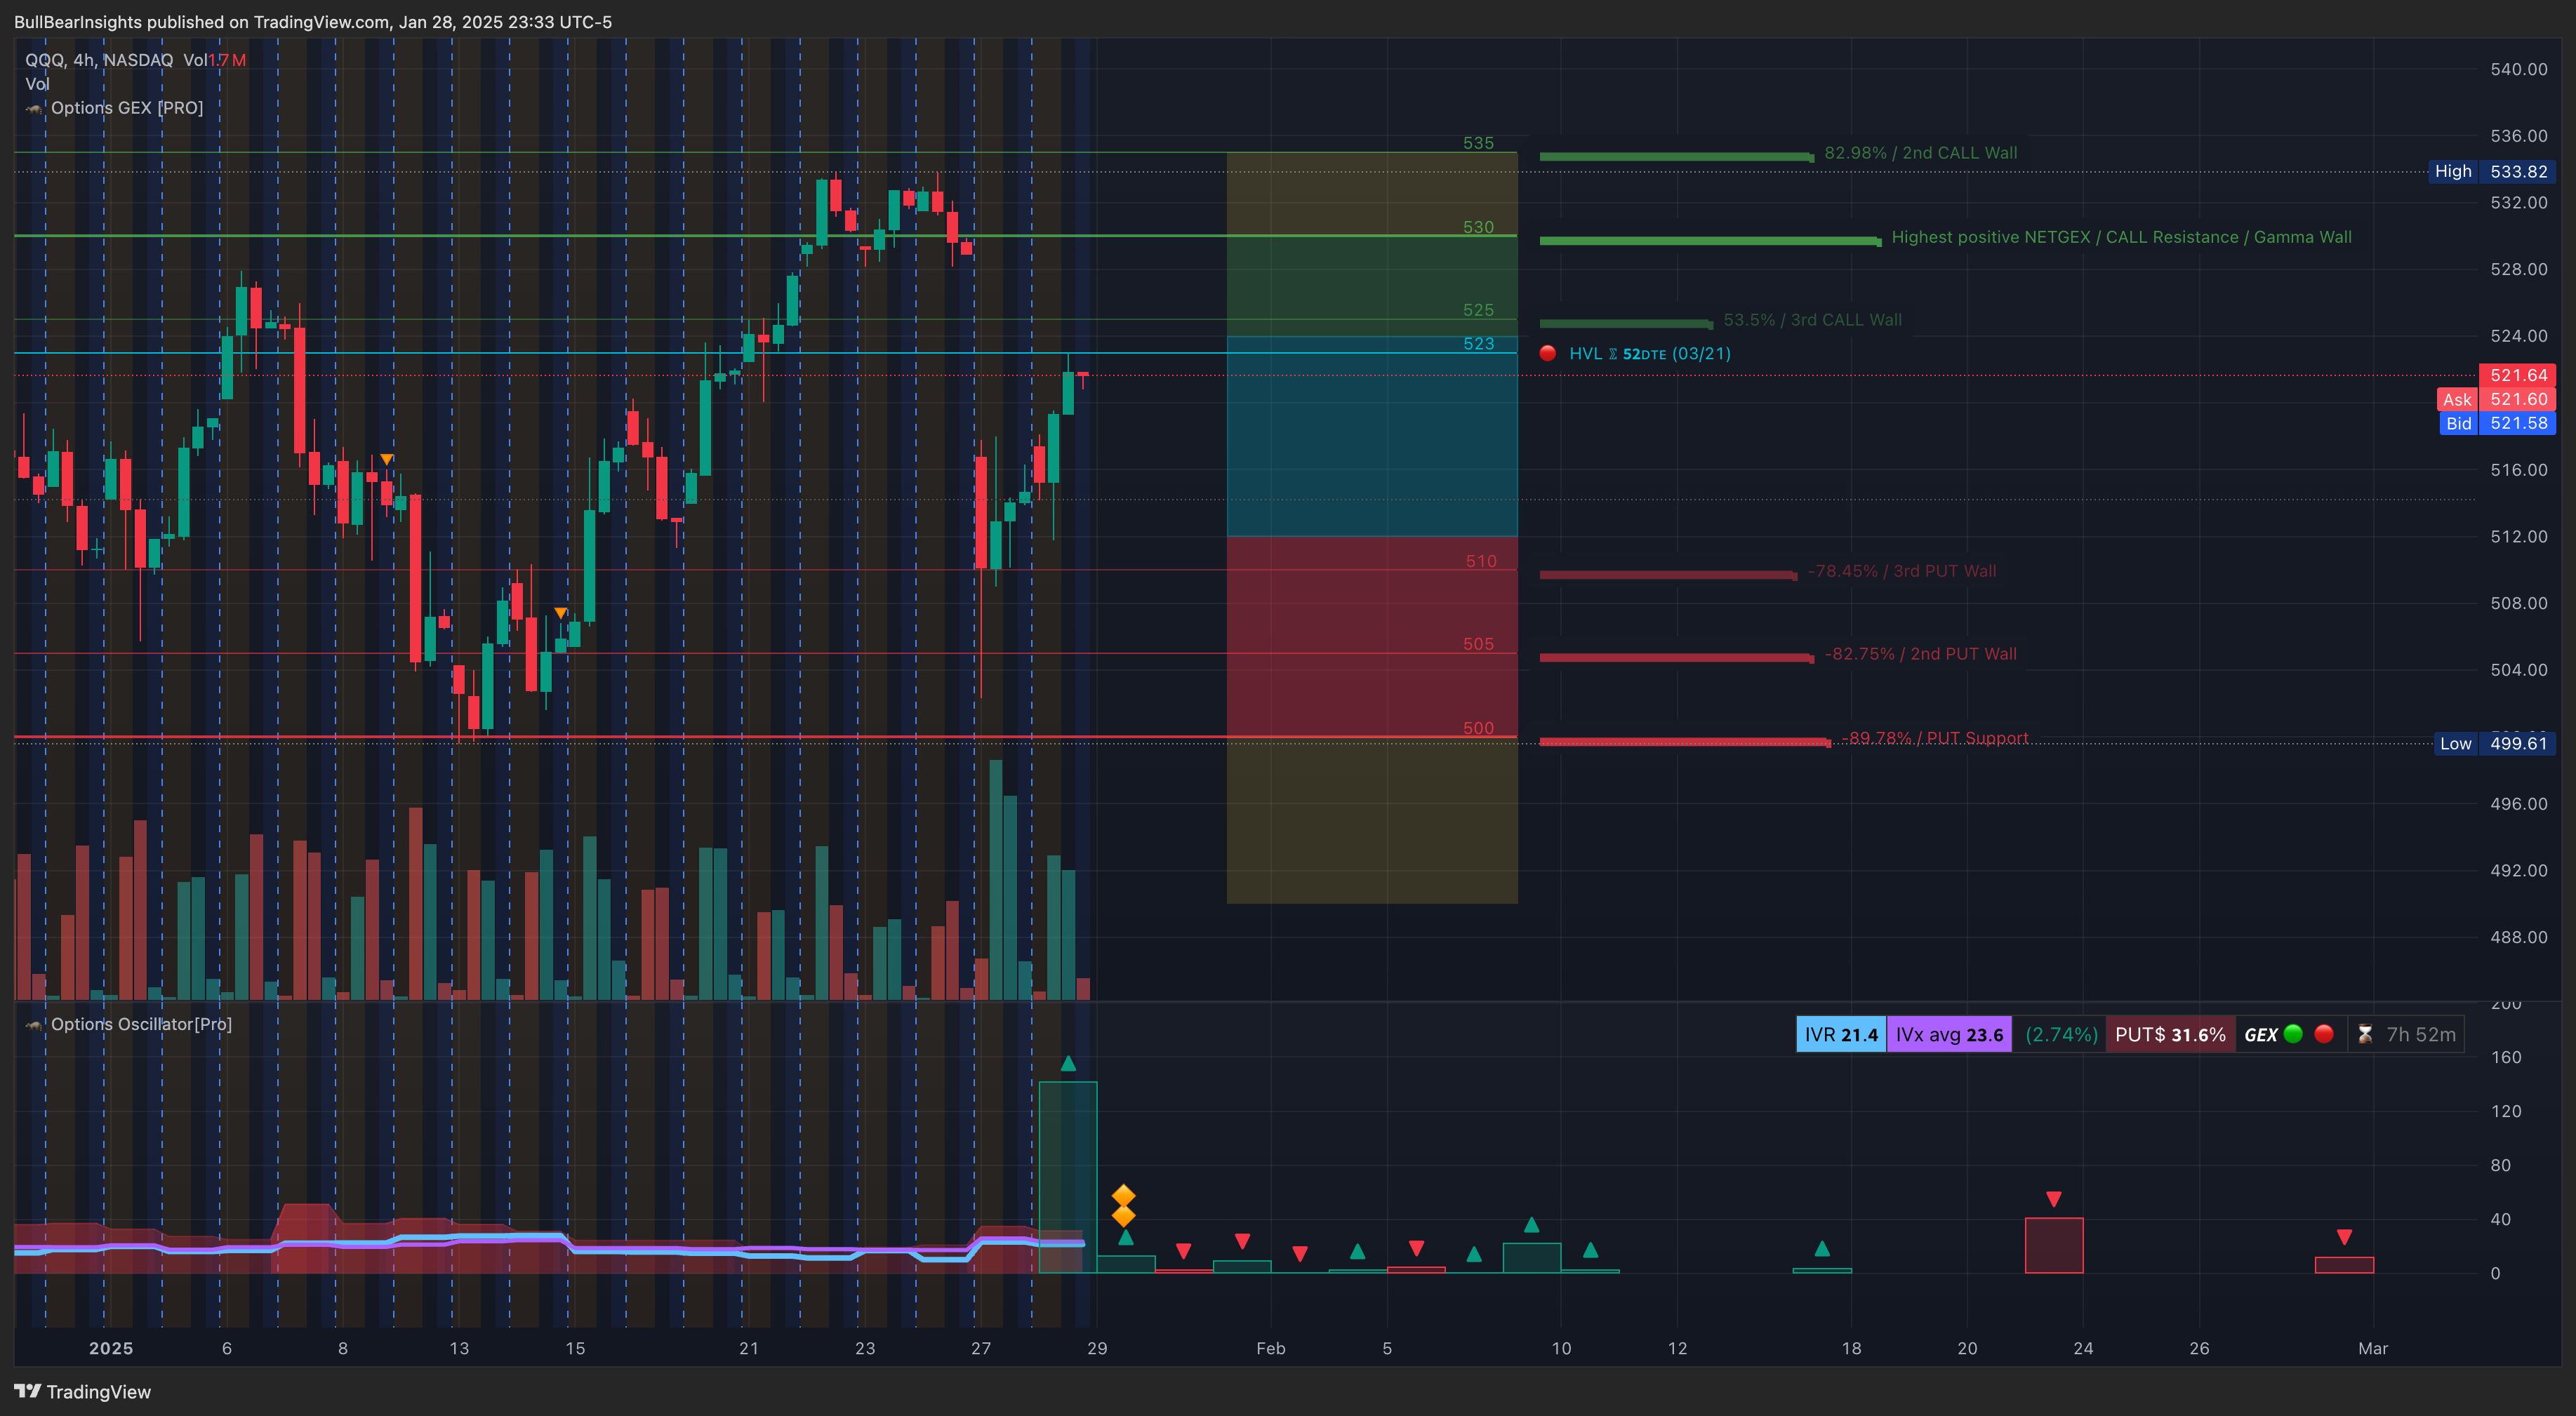Click the Options GEX [PRO] legend text
Image resolution: width=2576 pixels, height=1416 pixels.
[x=127, y=108]
